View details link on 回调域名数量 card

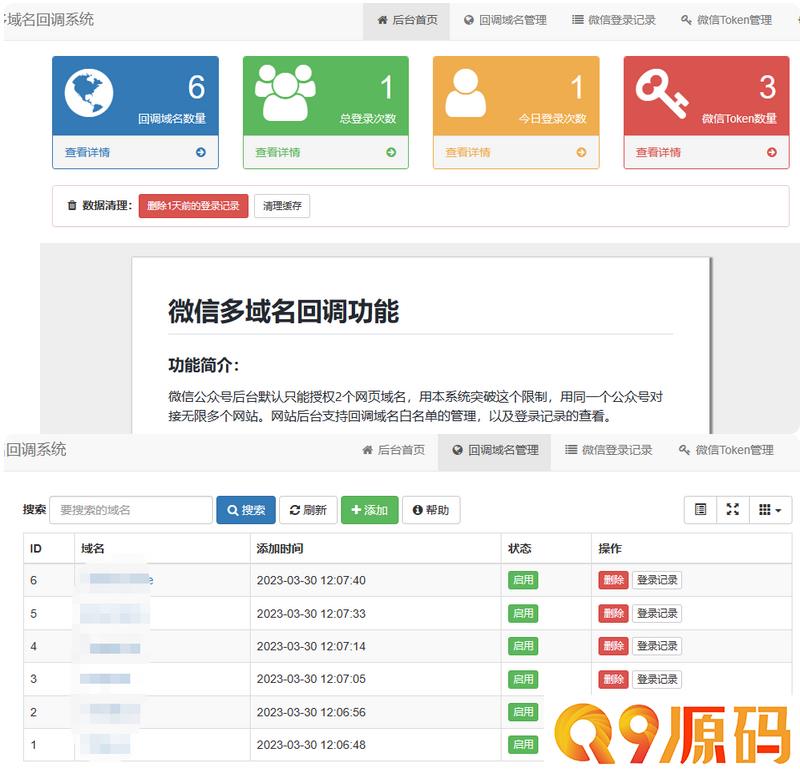click(x=87, y=152)
